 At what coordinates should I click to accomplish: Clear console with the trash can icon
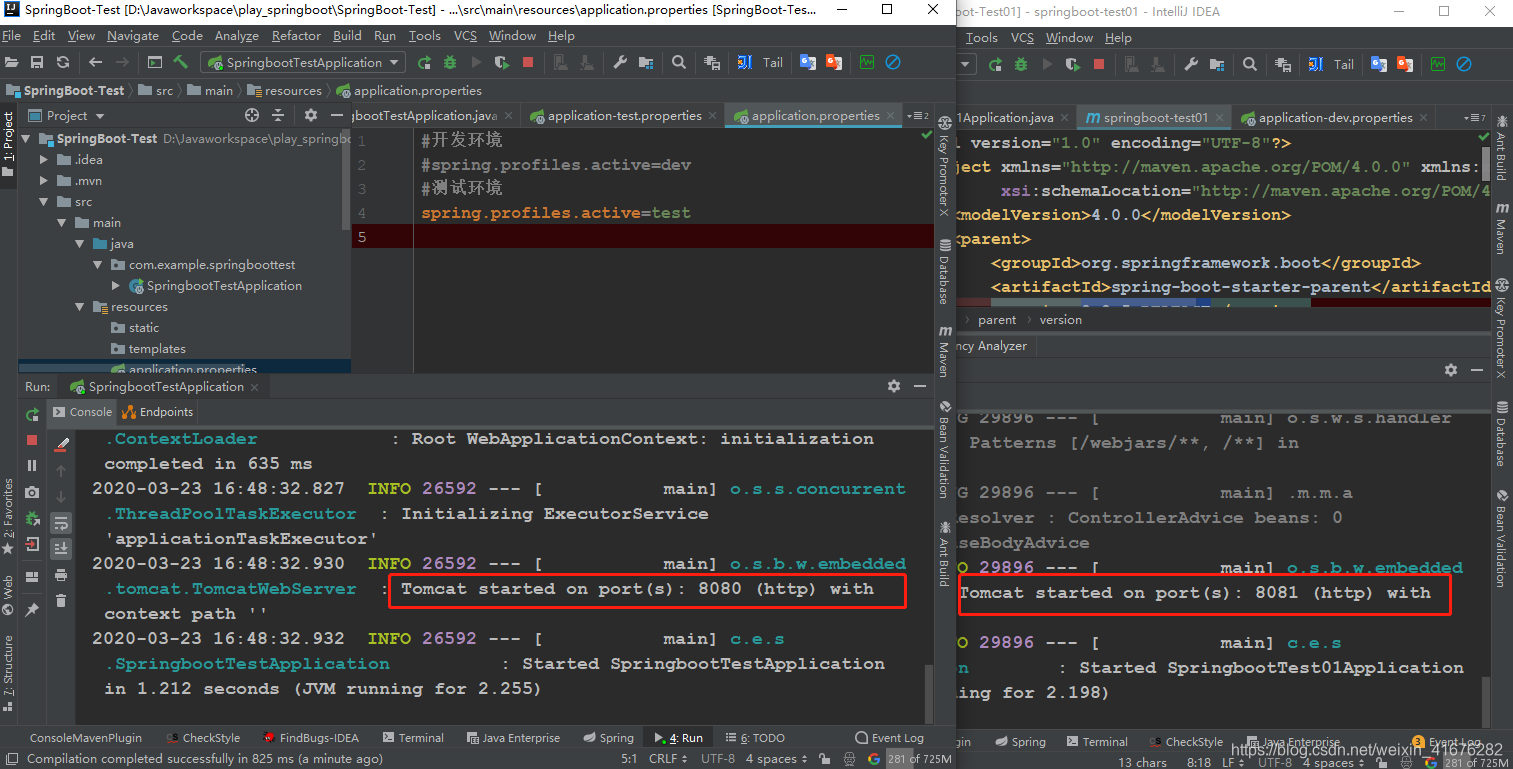(x=61, y=600)
